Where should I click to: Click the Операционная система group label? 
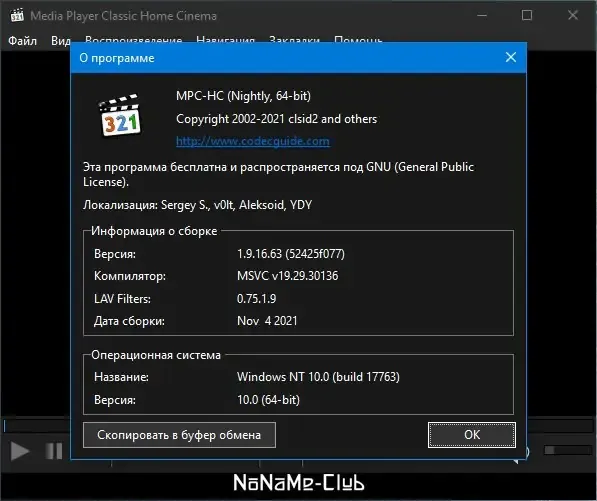pyautogui.click(x=156, y=355)
